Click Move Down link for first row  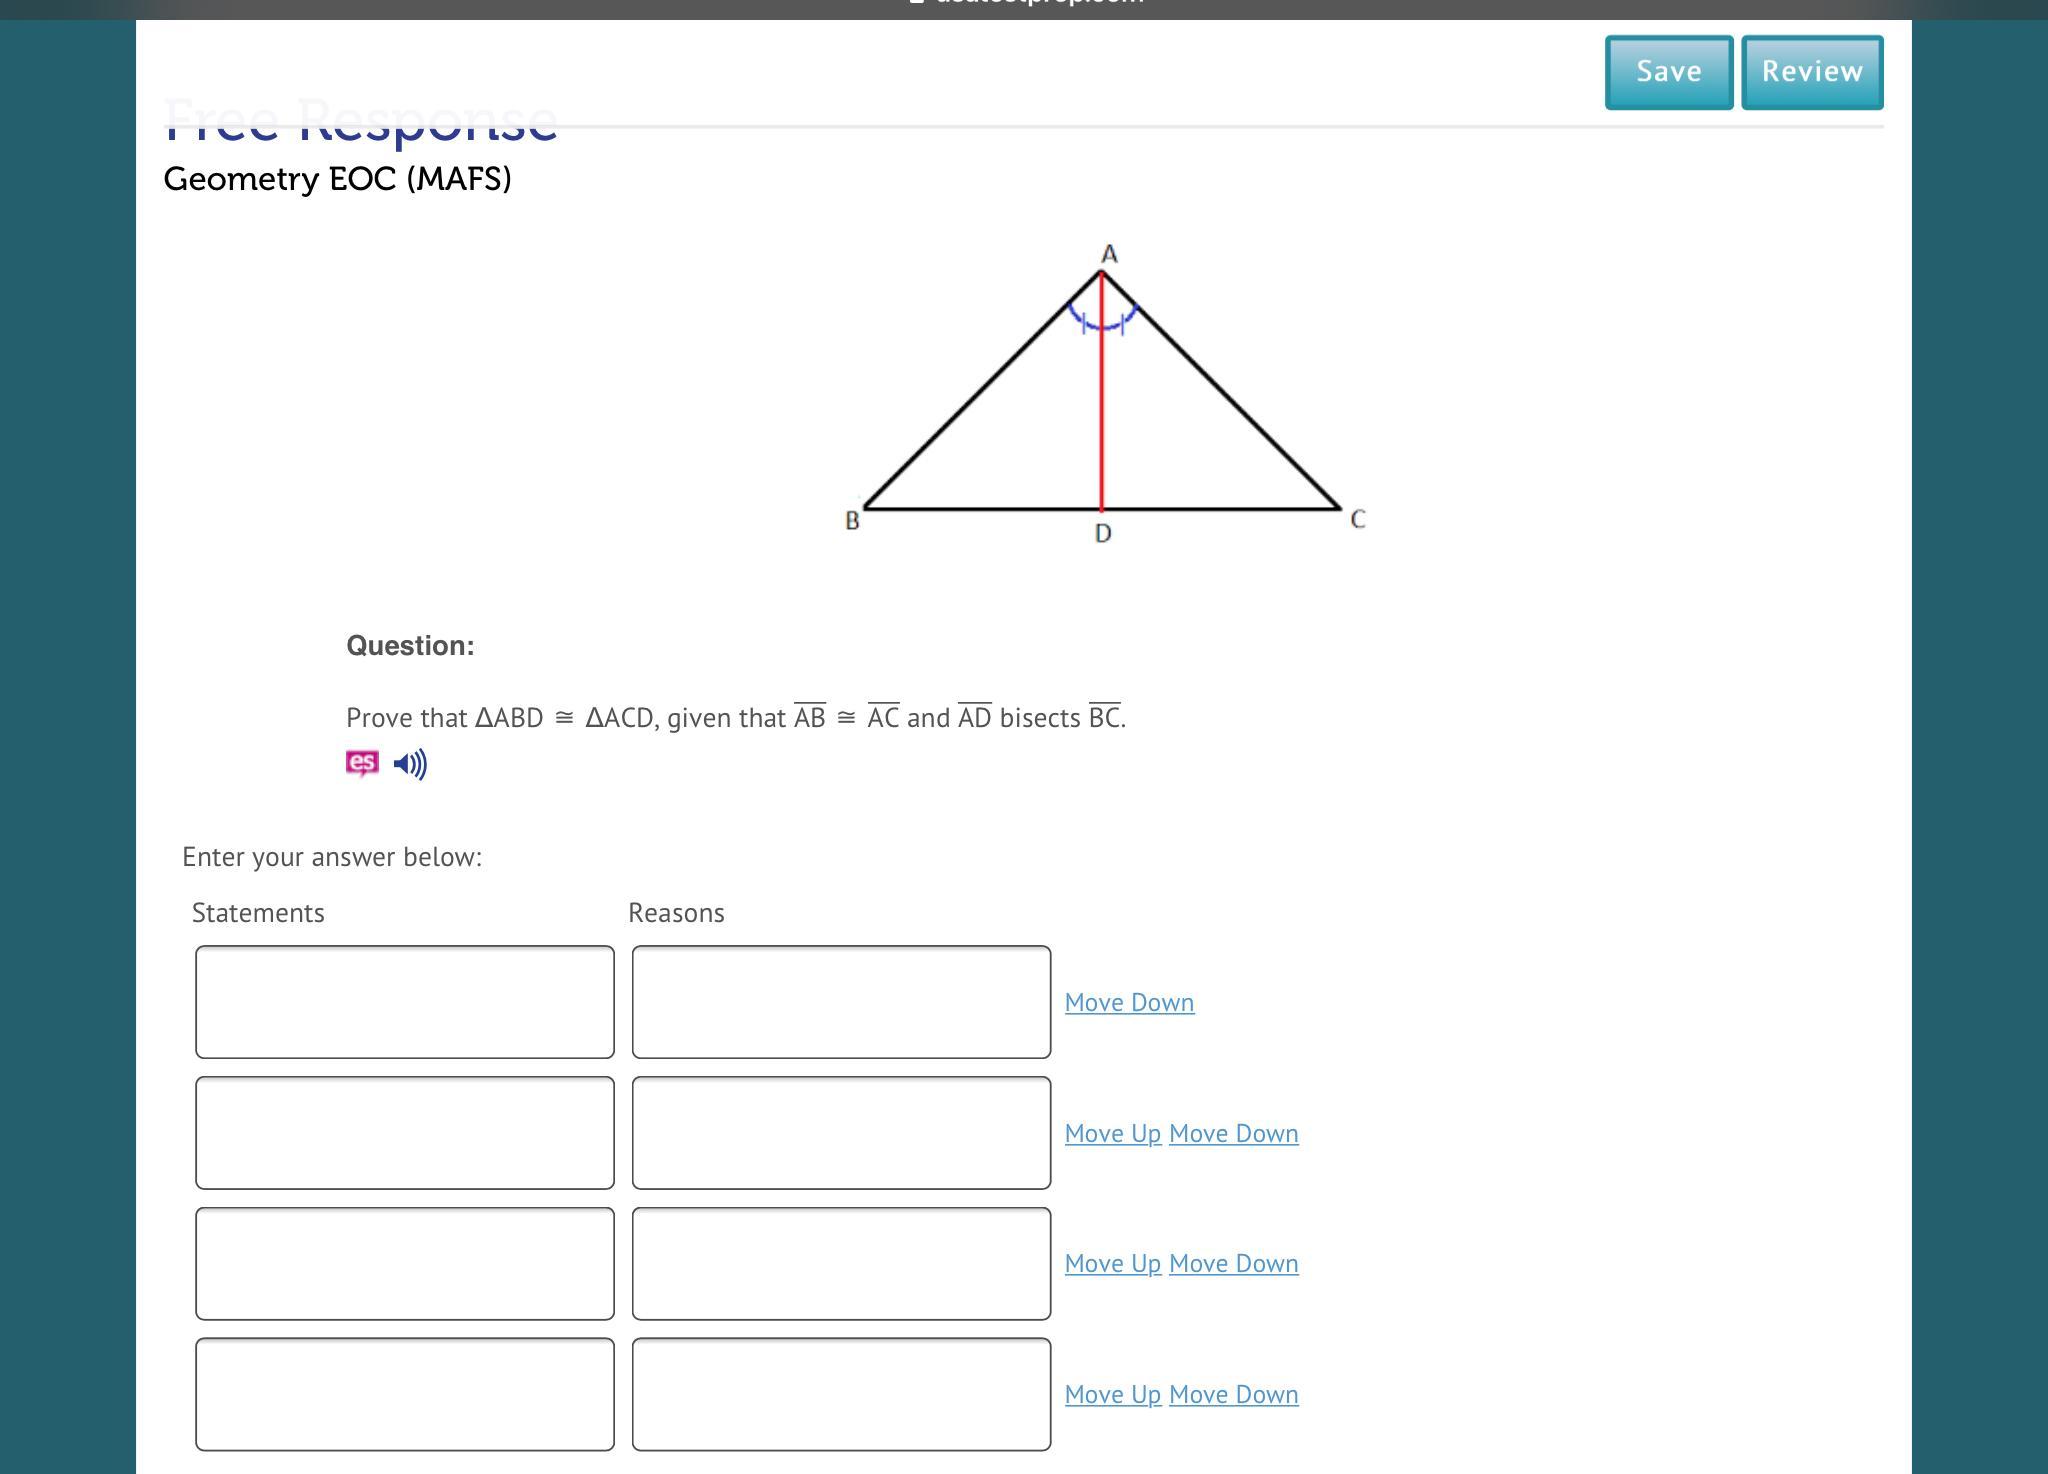[x=1129, y=1002]
